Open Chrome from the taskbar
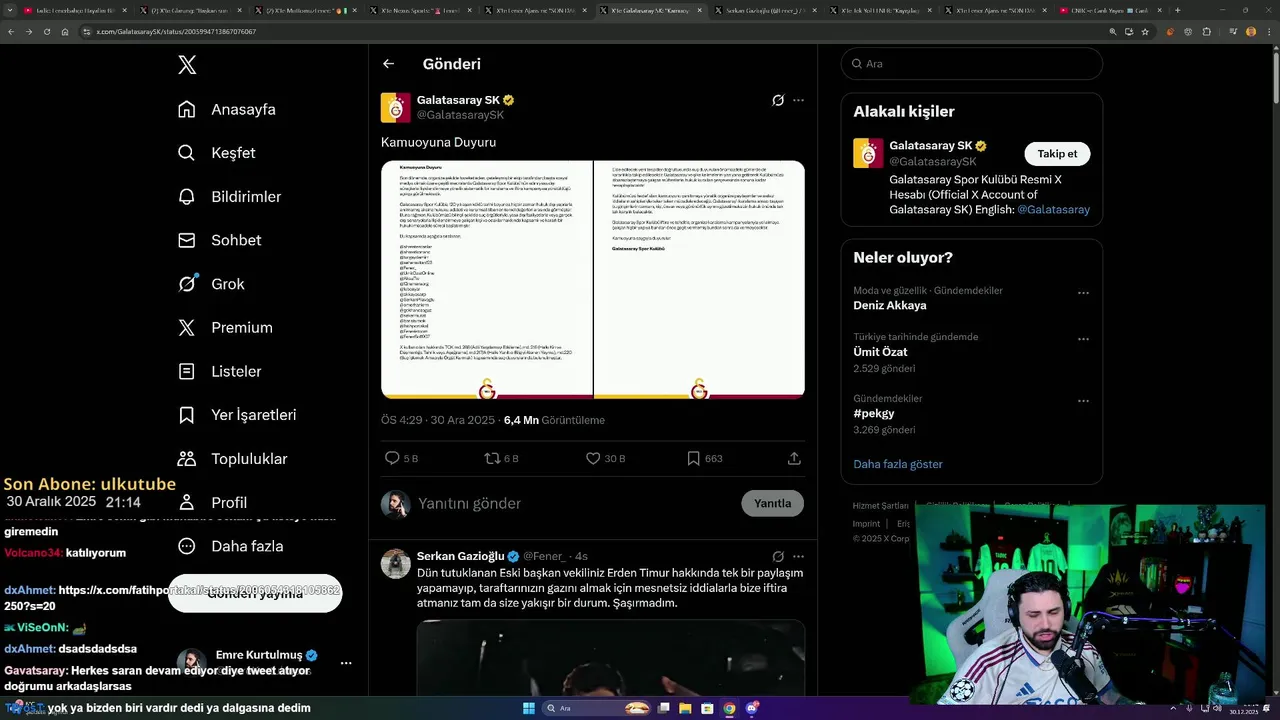 729,708
